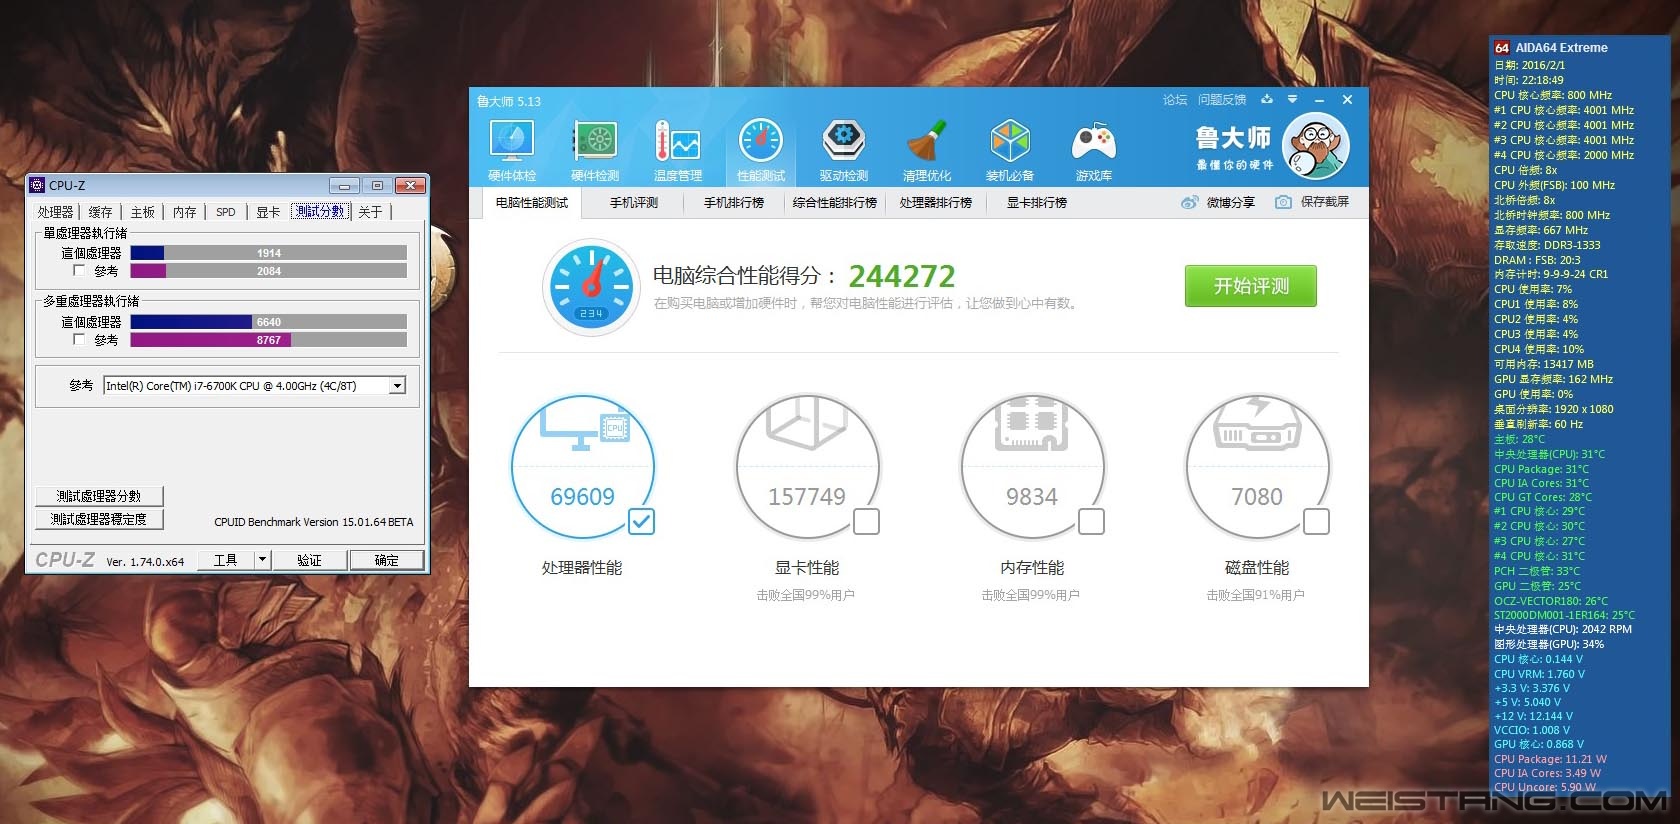Select 測試分數 tab in CPU-Z
This screenshot has height=824, width=1680.
320,211
